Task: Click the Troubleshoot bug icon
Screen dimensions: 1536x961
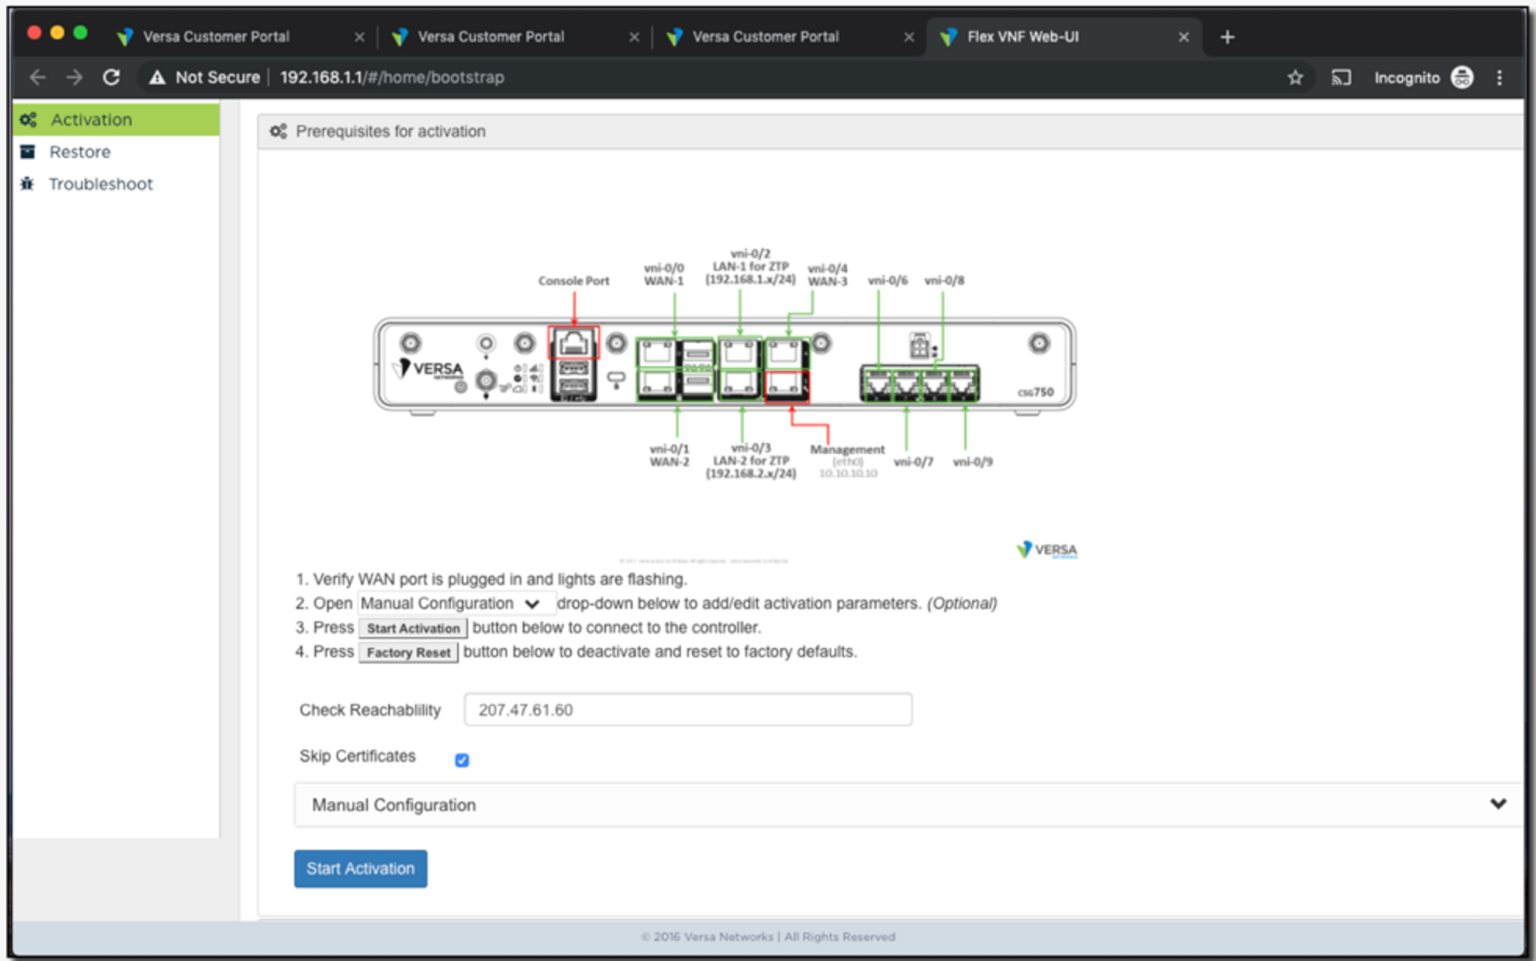Action: [x=28, y=184]
